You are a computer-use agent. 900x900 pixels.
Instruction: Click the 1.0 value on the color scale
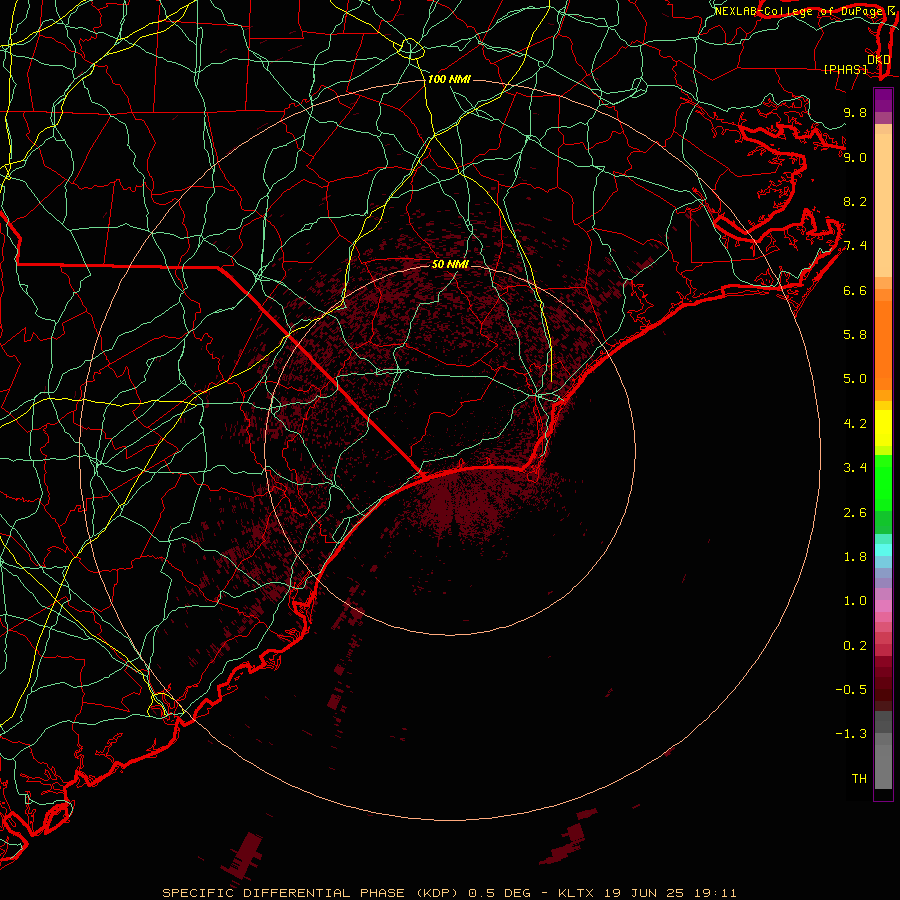(x=855, y=601)
